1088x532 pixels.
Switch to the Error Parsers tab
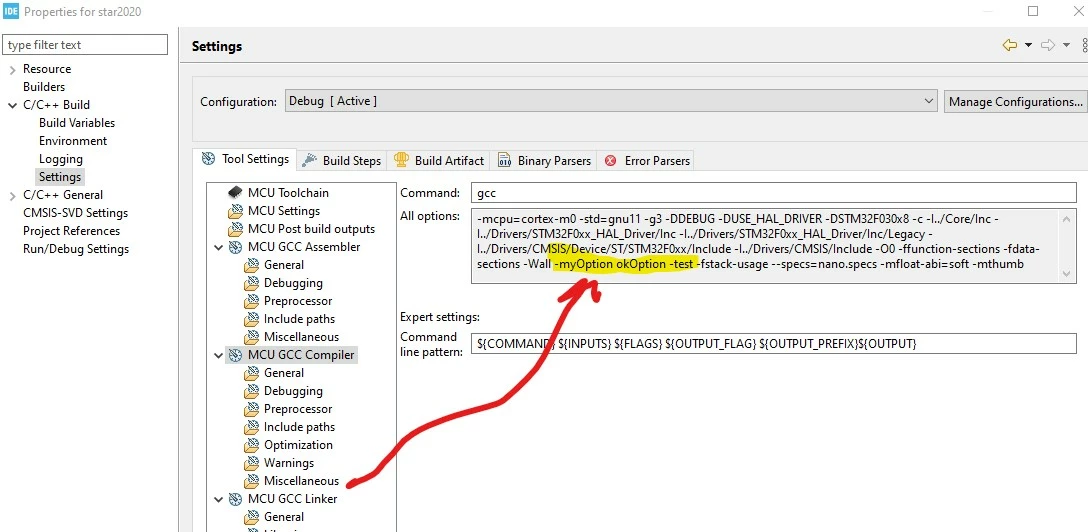click(x=647, y=160)
